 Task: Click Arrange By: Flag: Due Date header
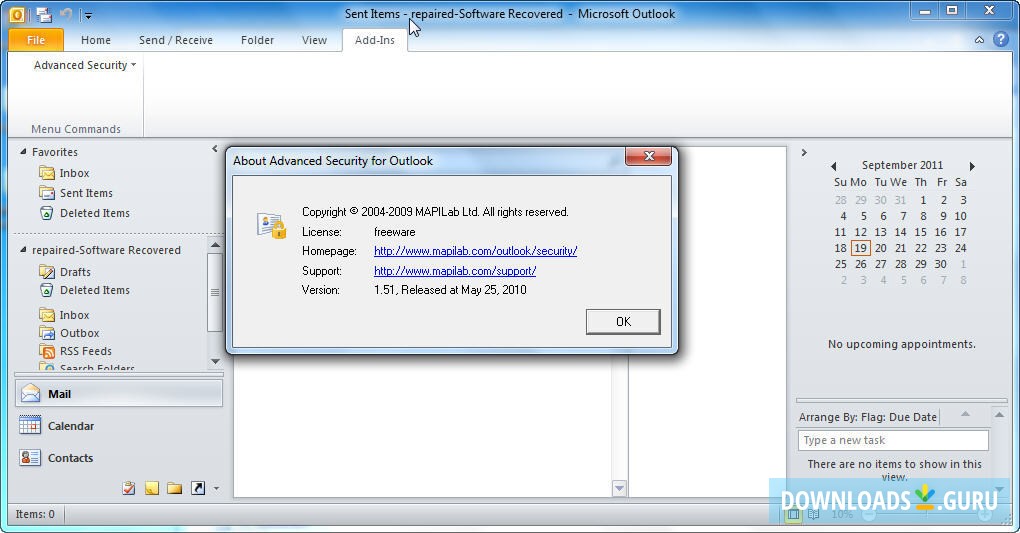coord(868,417)
